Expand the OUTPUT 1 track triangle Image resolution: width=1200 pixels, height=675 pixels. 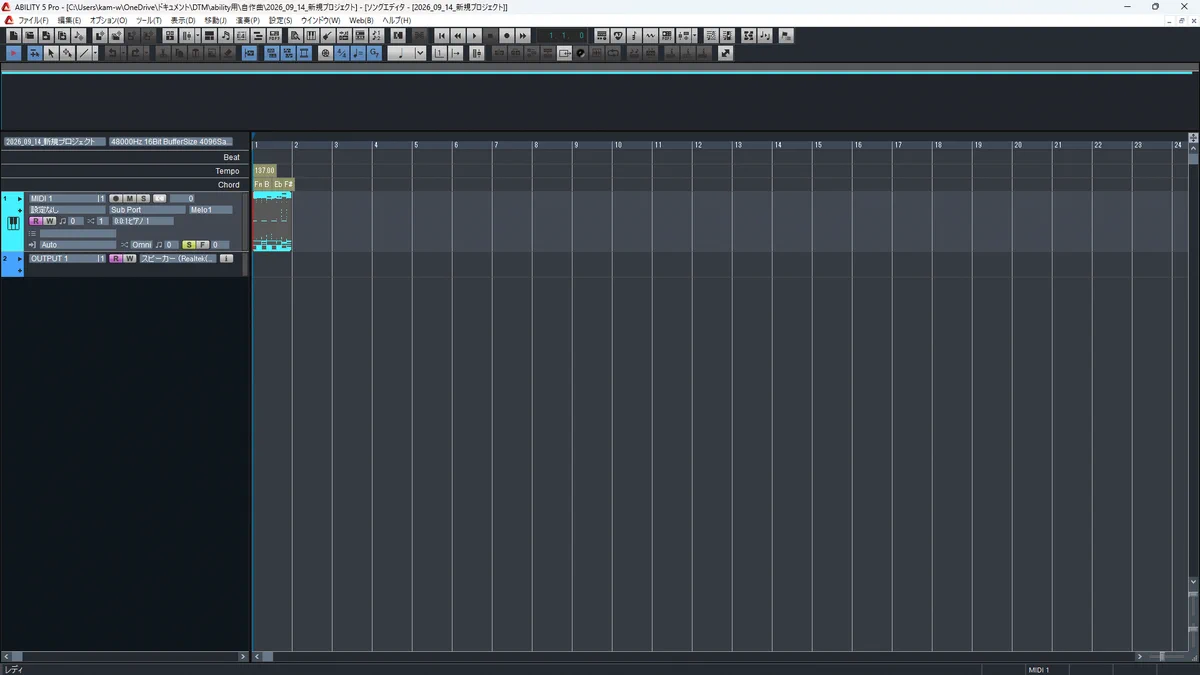coord(19,258)
